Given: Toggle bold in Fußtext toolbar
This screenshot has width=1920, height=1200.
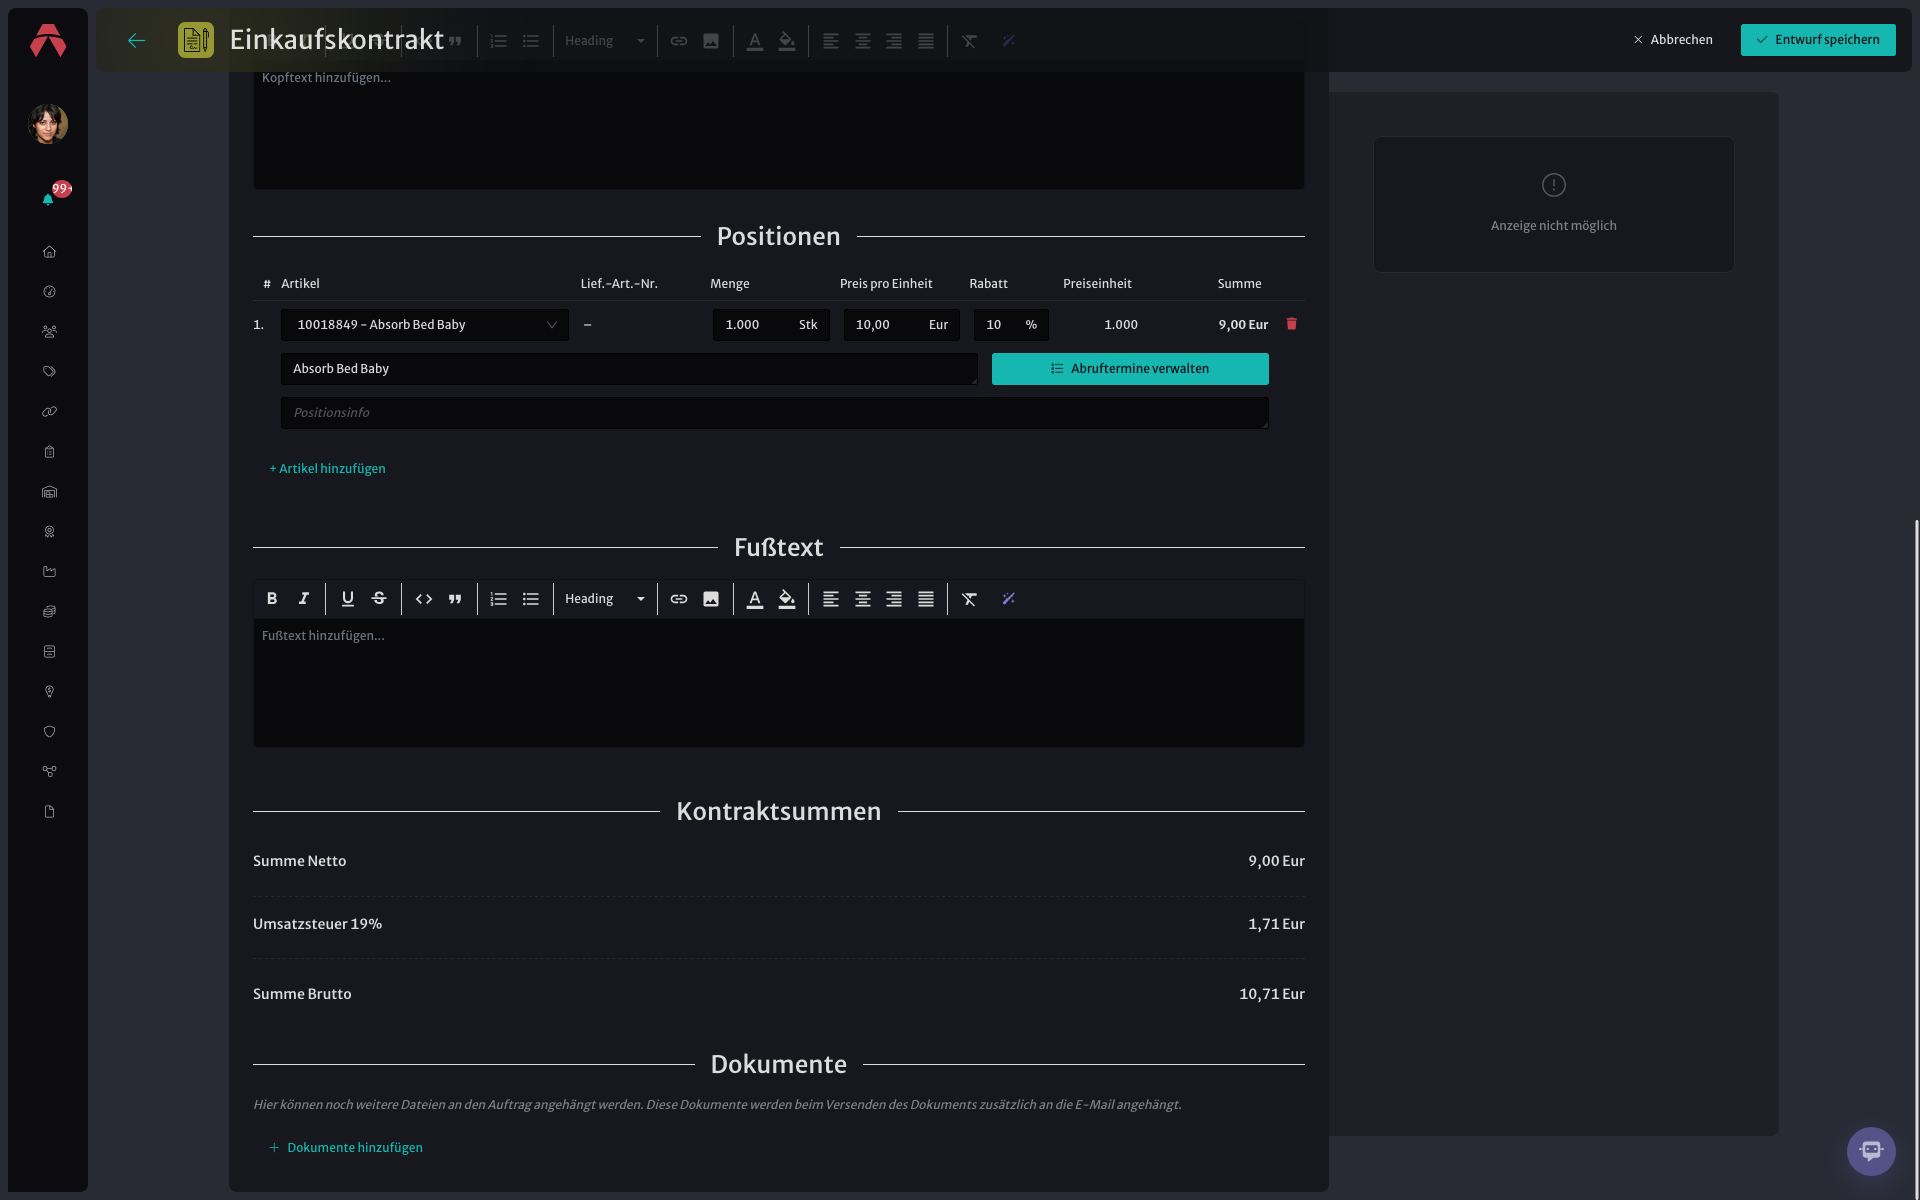Looking at the screenshot, I should coord(271,599).
